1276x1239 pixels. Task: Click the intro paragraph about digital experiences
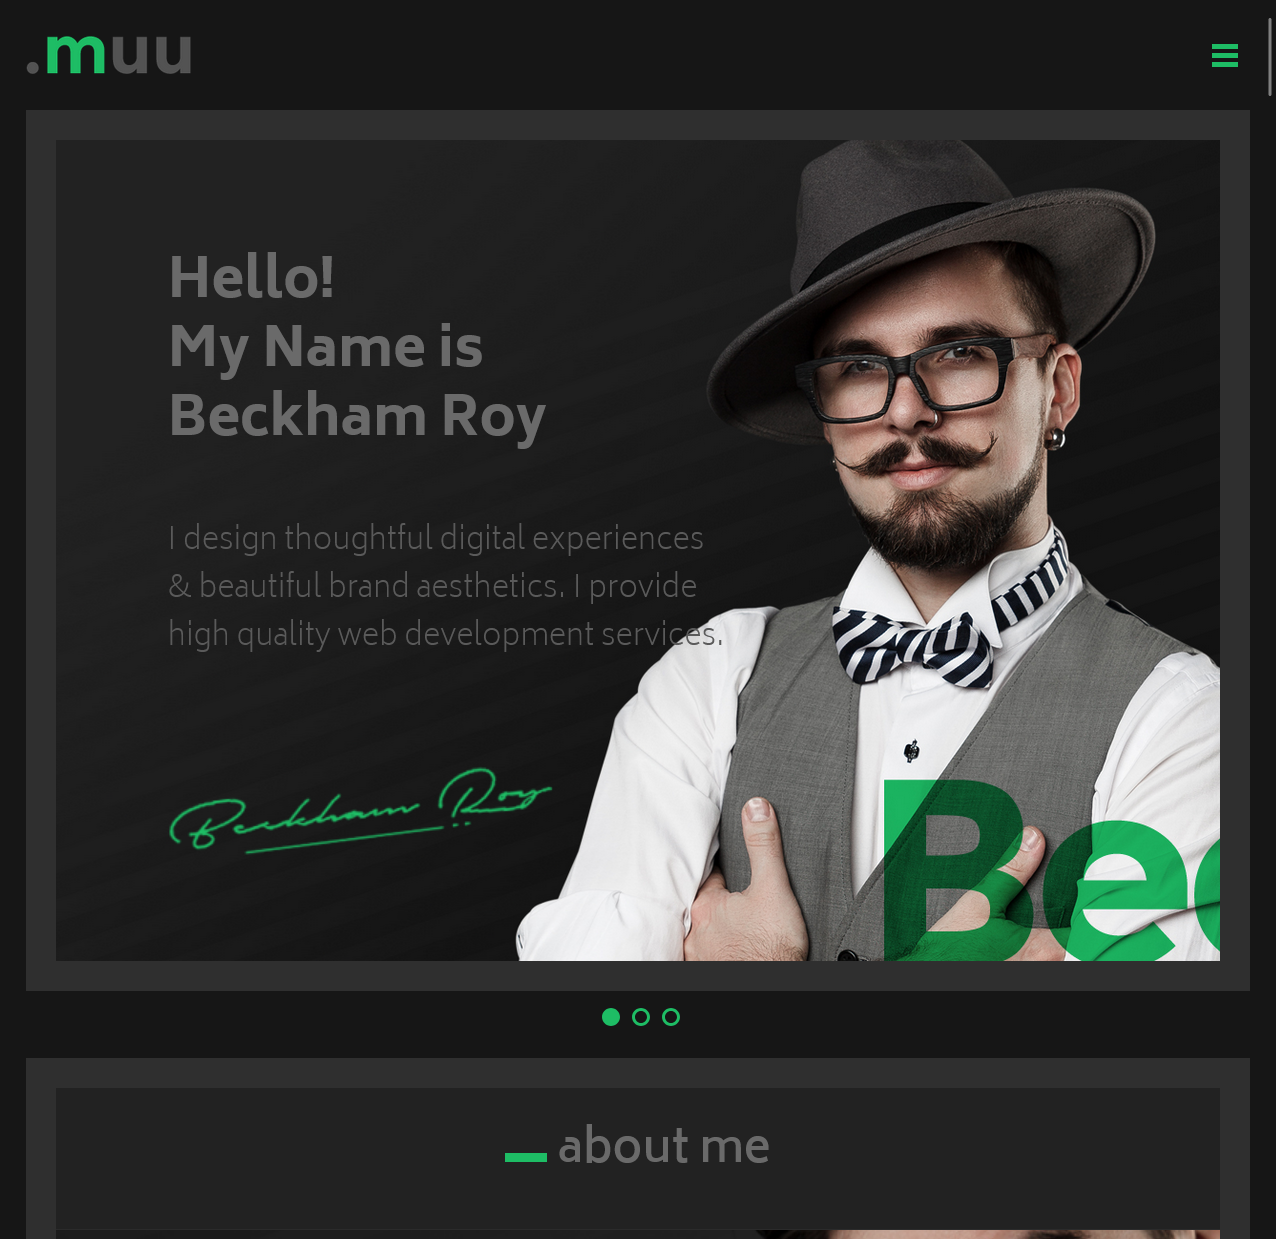point(446,586)
